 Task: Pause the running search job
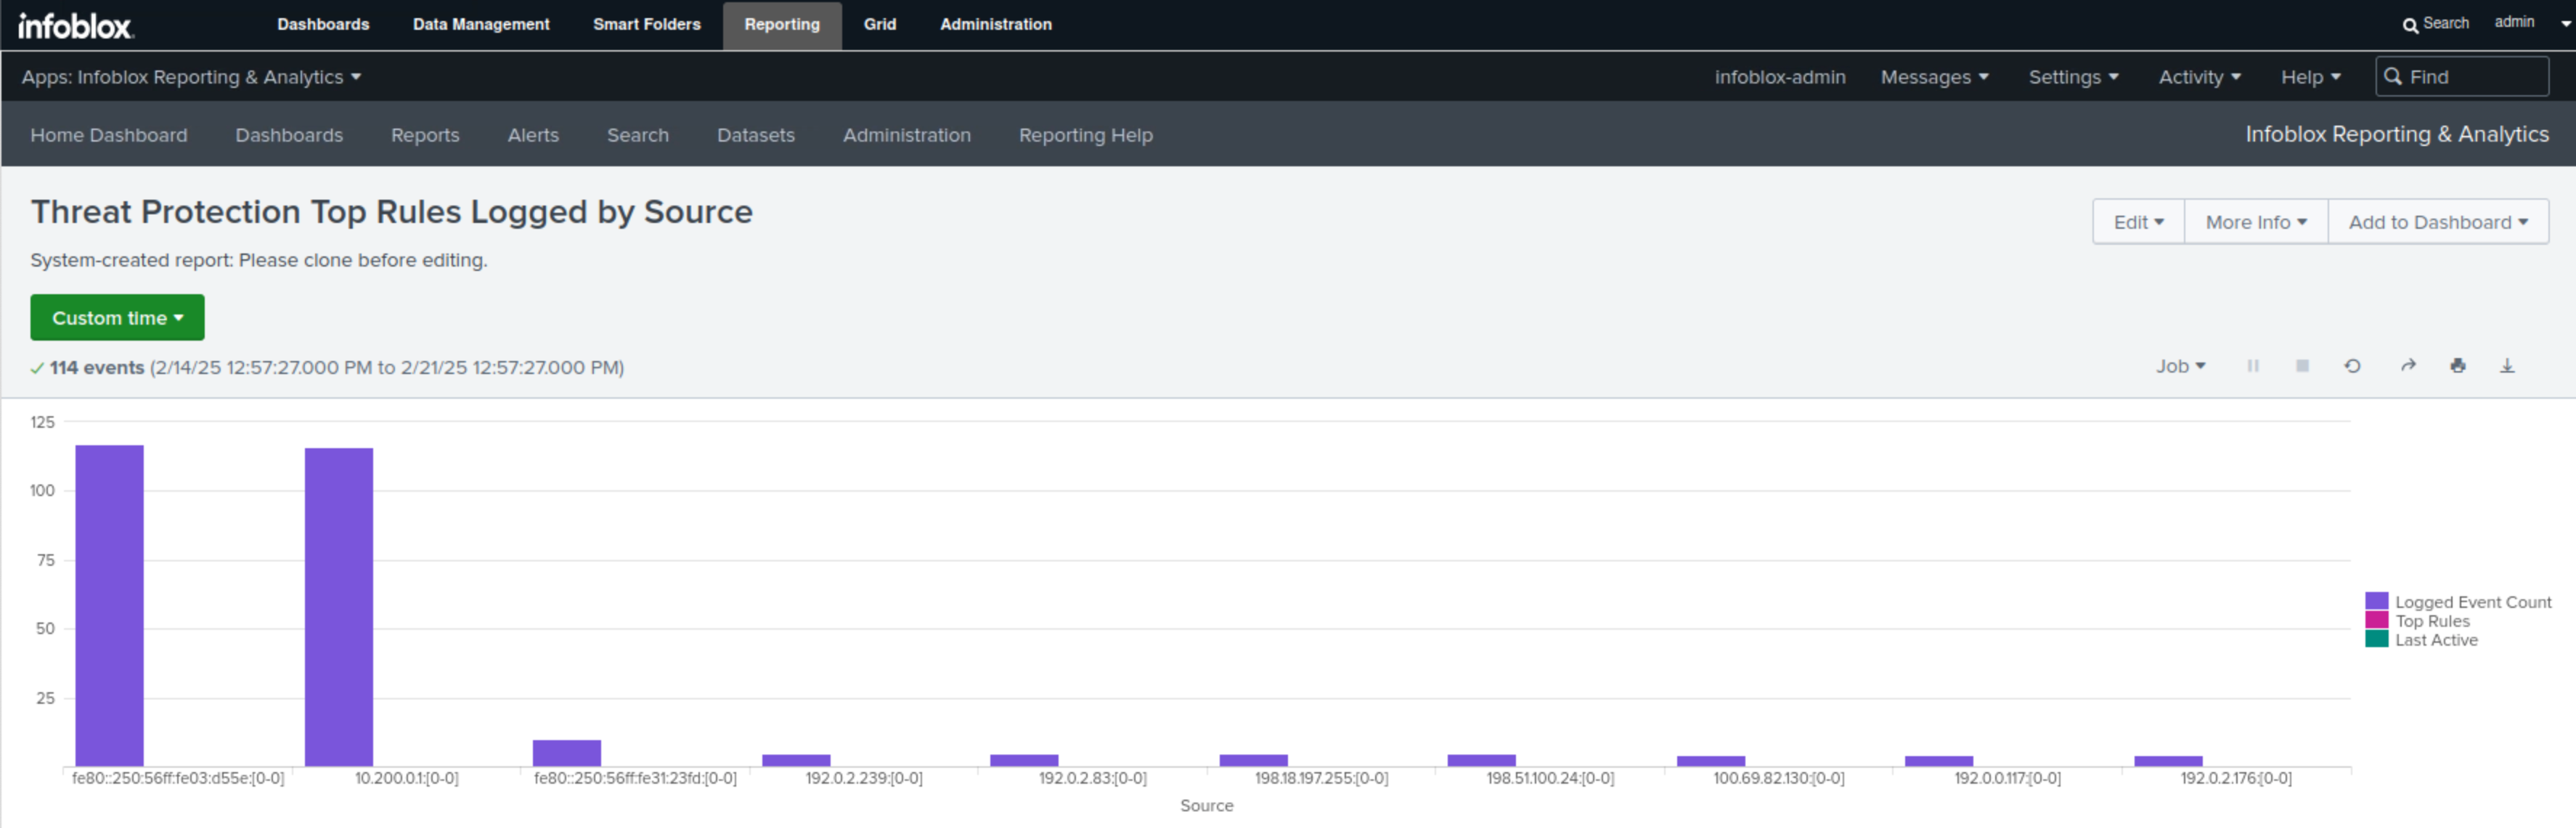[2252, 366]
